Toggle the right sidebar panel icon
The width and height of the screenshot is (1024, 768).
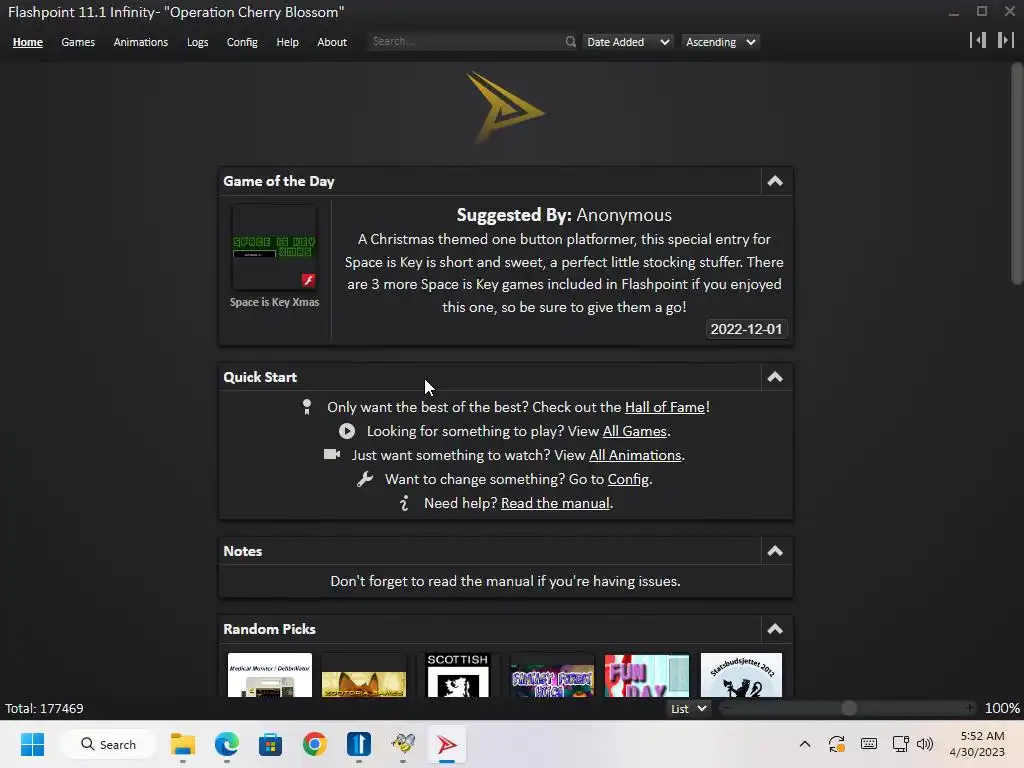click(1005, 40)
